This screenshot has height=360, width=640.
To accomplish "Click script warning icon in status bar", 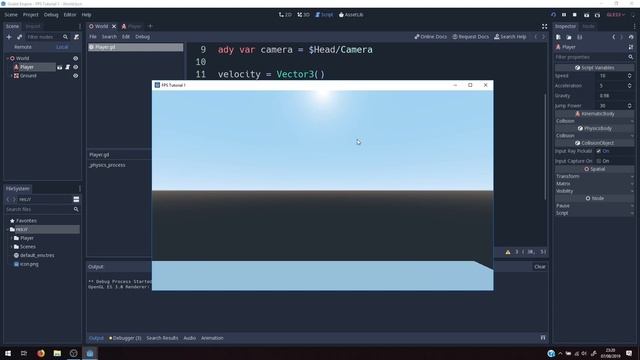I will coord(508,252).
